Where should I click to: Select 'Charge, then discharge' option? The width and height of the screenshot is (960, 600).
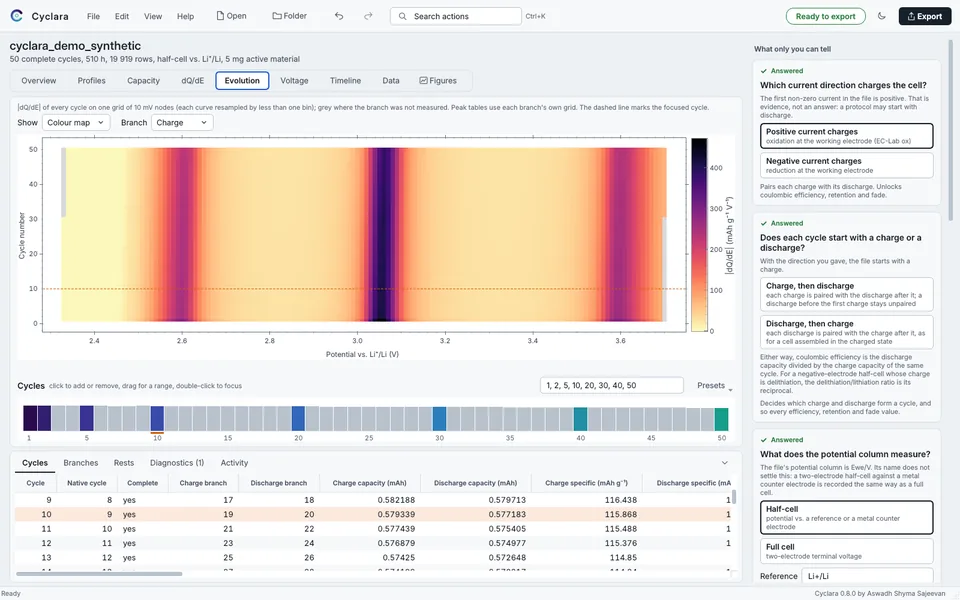(846, 294)
